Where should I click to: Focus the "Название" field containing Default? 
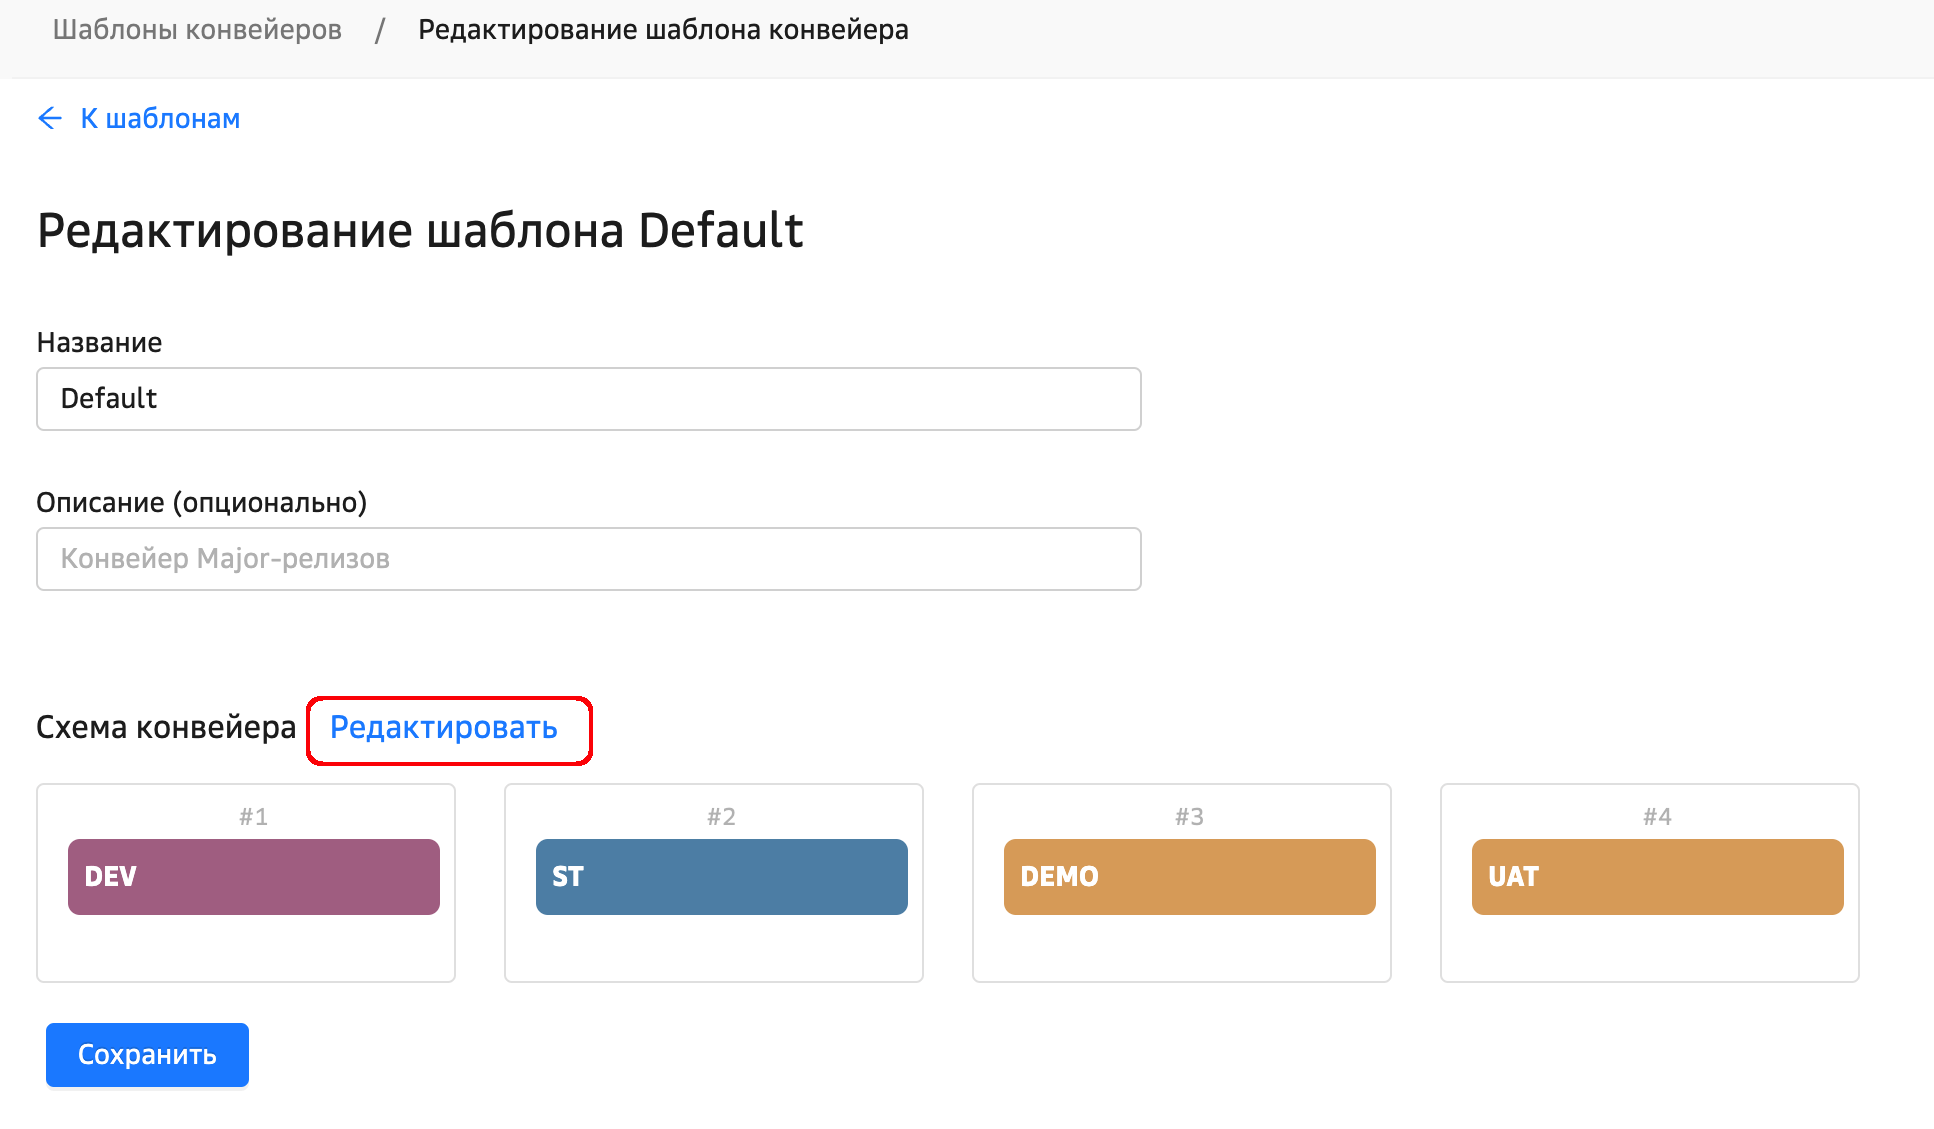[588, 399]
